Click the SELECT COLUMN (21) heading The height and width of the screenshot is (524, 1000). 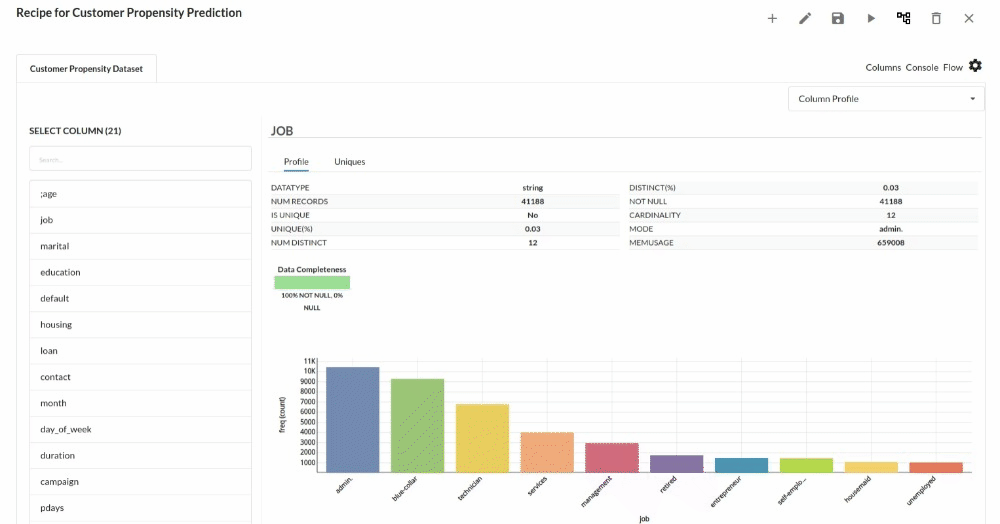pos(75,131)
